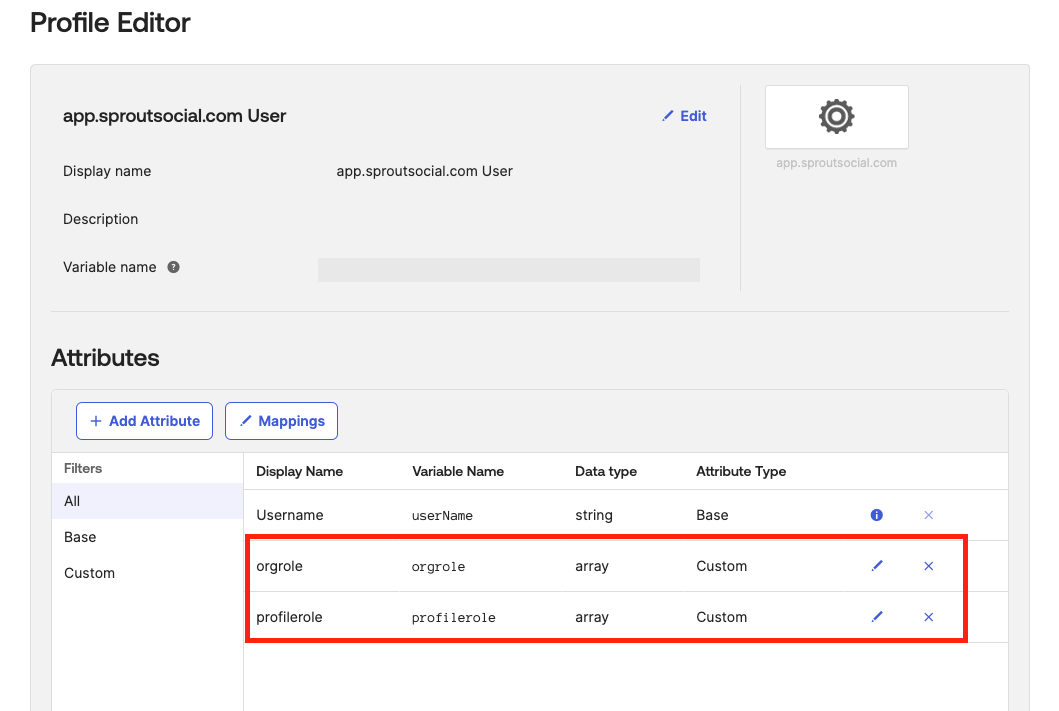
Task: Click the profilerole display name cell
Action: coord(289,617)
